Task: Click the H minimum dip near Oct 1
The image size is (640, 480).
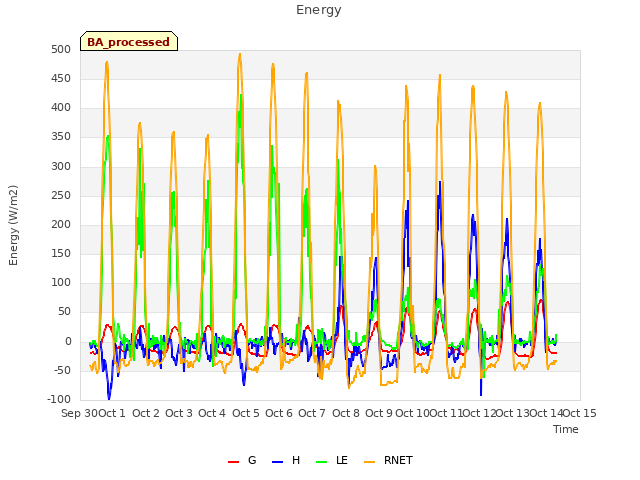Action: (109, 398)
